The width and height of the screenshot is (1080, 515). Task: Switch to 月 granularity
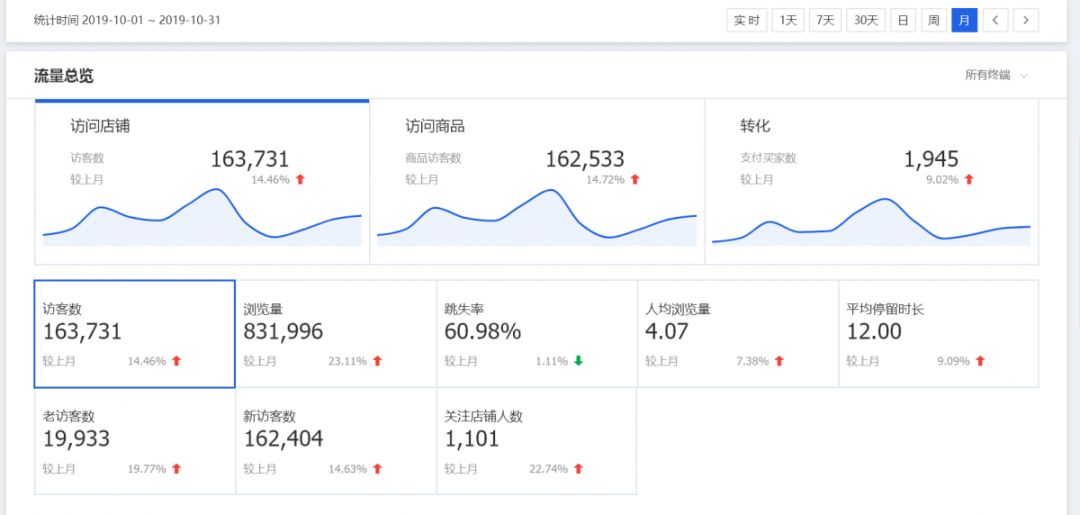pos(964,20)
